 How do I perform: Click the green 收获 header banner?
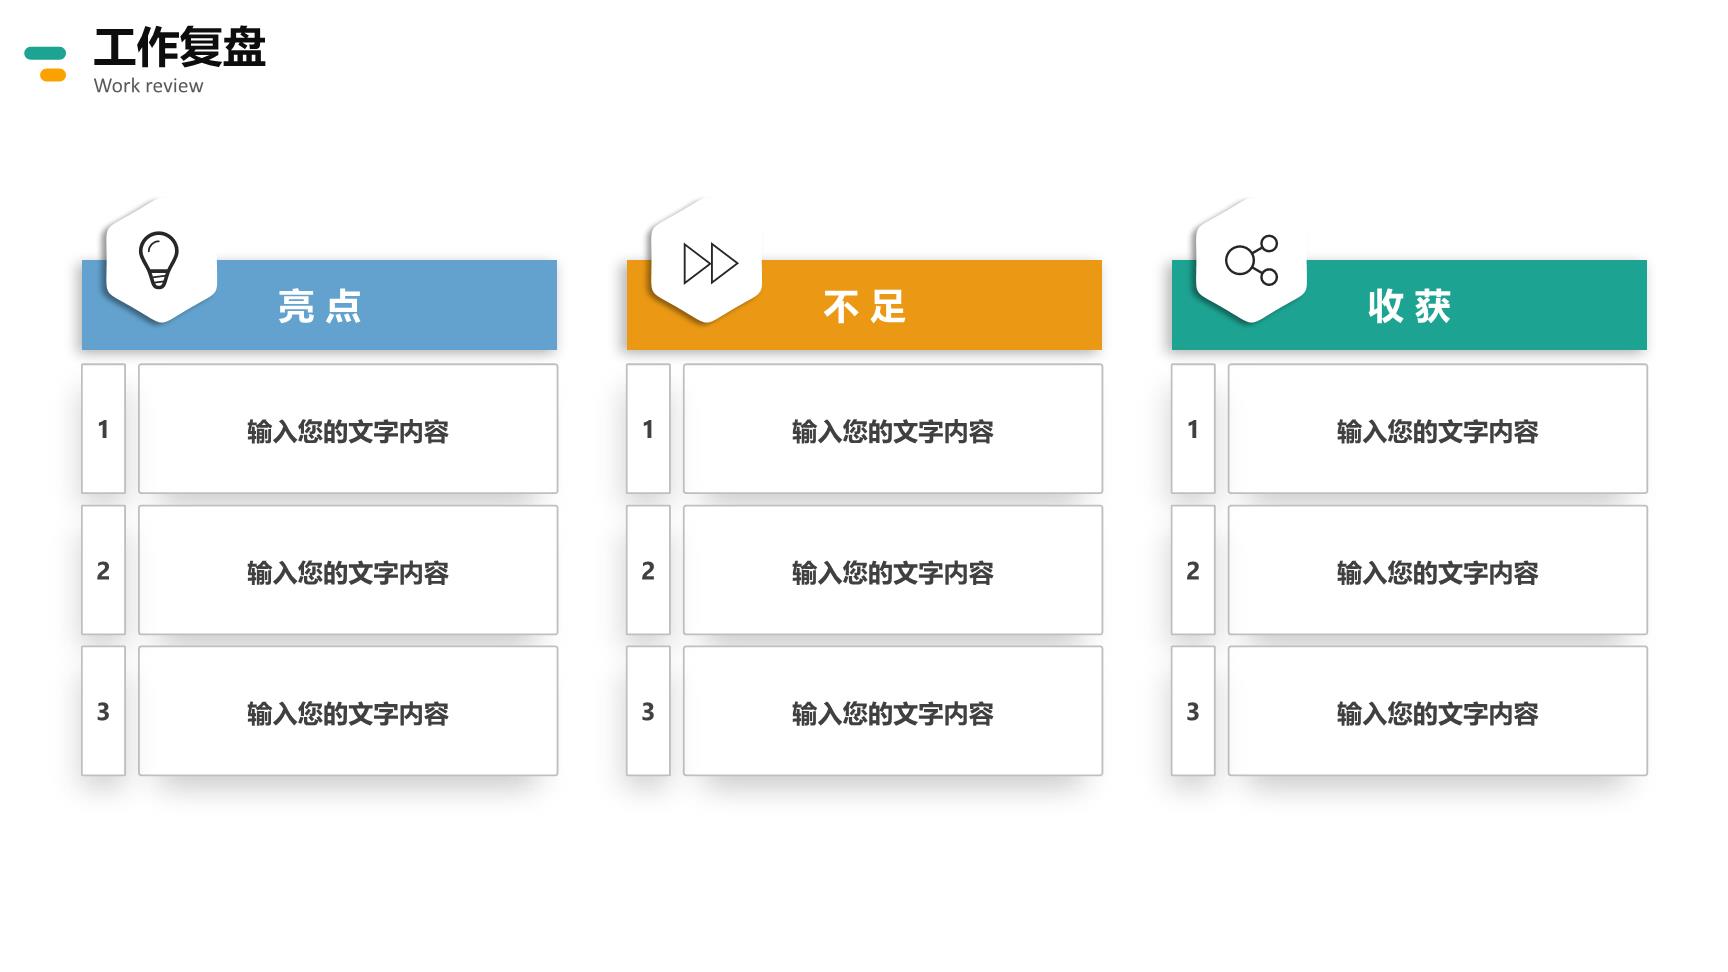(1409, 305)
